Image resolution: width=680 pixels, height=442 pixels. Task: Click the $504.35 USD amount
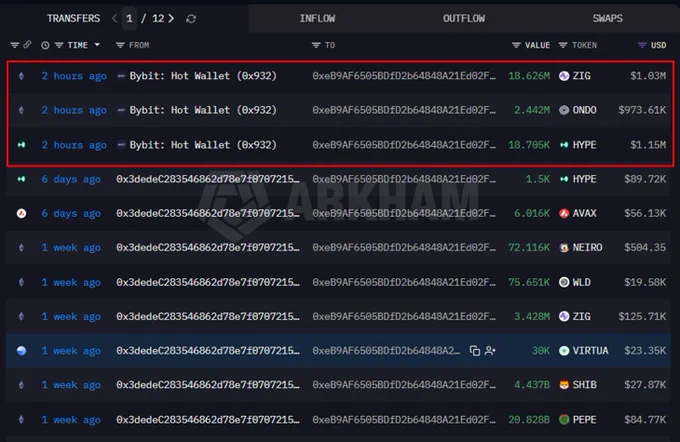pos(645,248)
